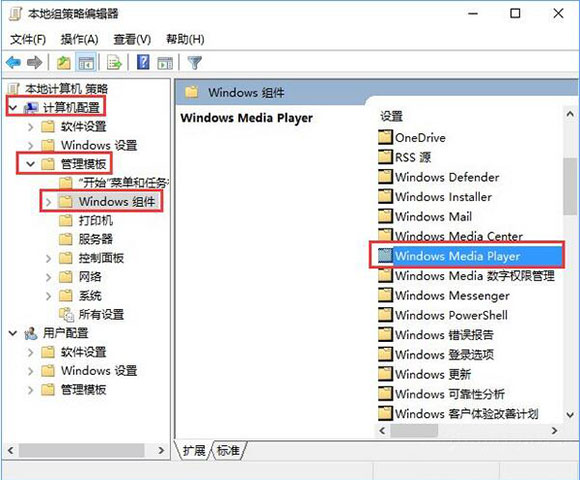Click the Windows Installer folder icon
580x480 pixels.
tap(385, 196)
